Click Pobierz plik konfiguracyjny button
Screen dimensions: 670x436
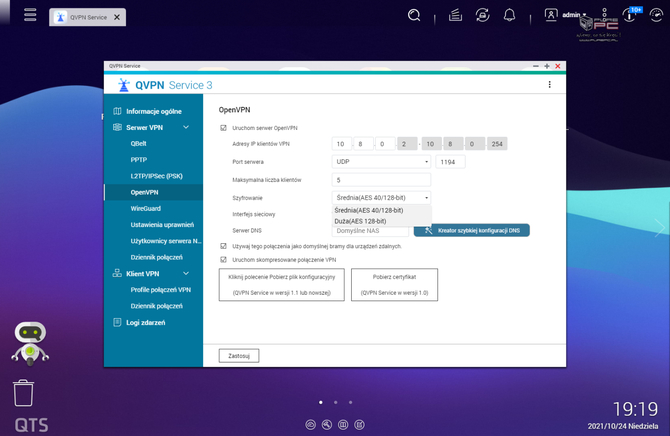point(282,285)
